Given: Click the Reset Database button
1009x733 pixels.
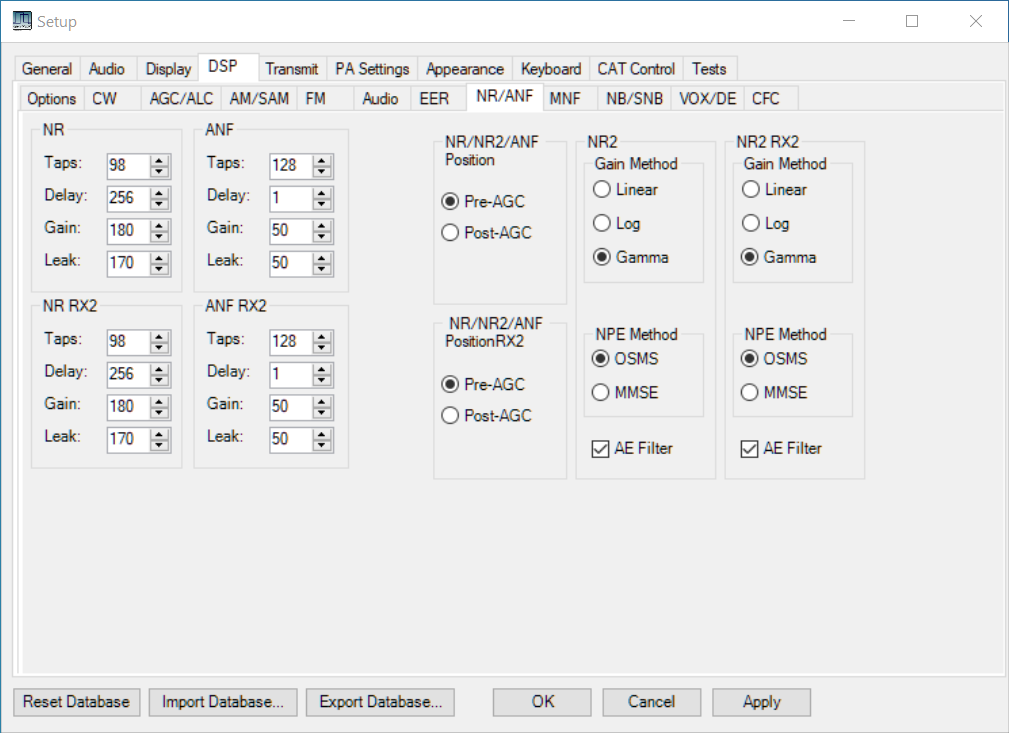Looking at the screenshot, I should (76, 702).
